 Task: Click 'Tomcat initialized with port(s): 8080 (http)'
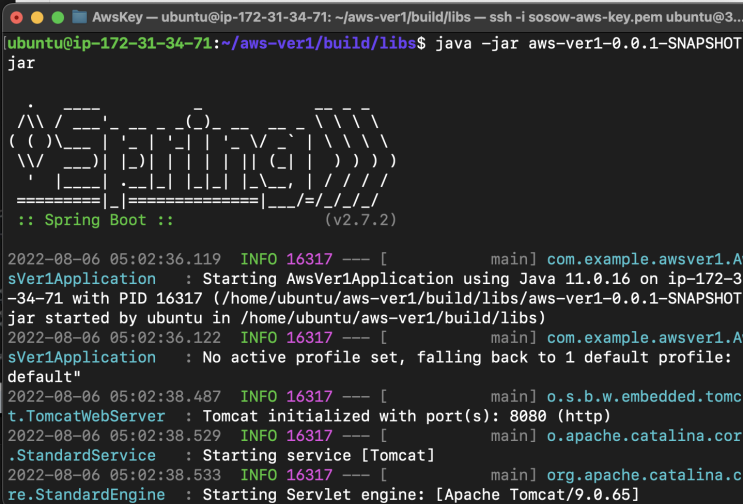tap(407, 416)
